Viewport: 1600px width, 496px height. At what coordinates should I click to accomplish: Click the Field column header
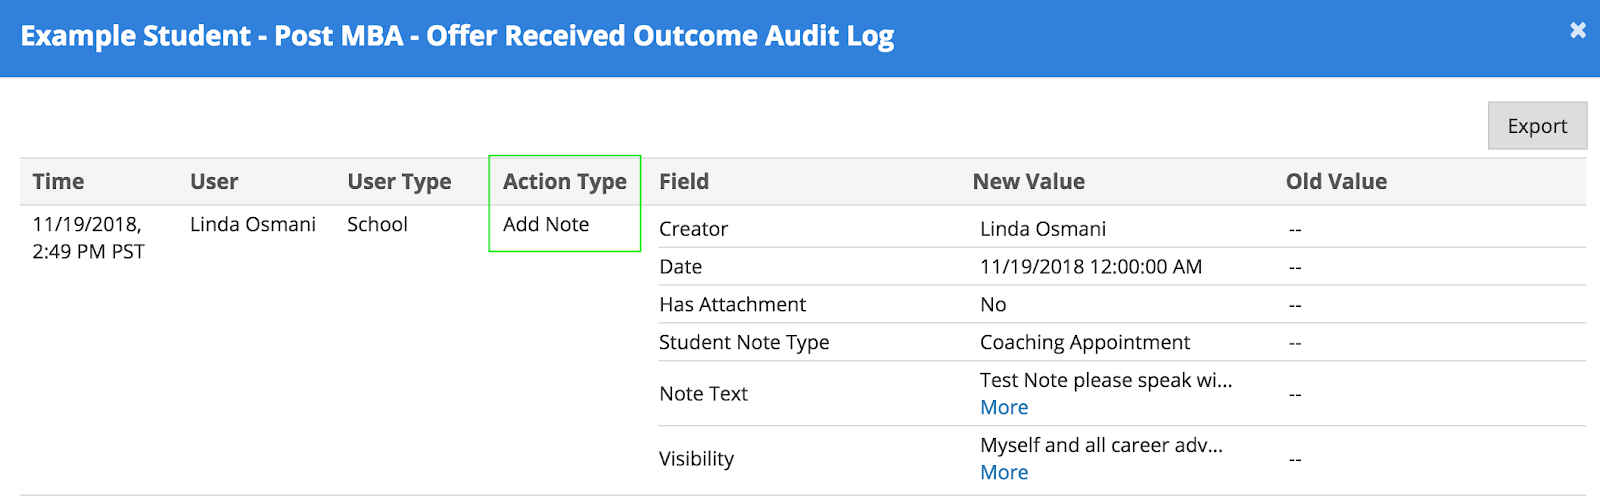tap(684, 181)
